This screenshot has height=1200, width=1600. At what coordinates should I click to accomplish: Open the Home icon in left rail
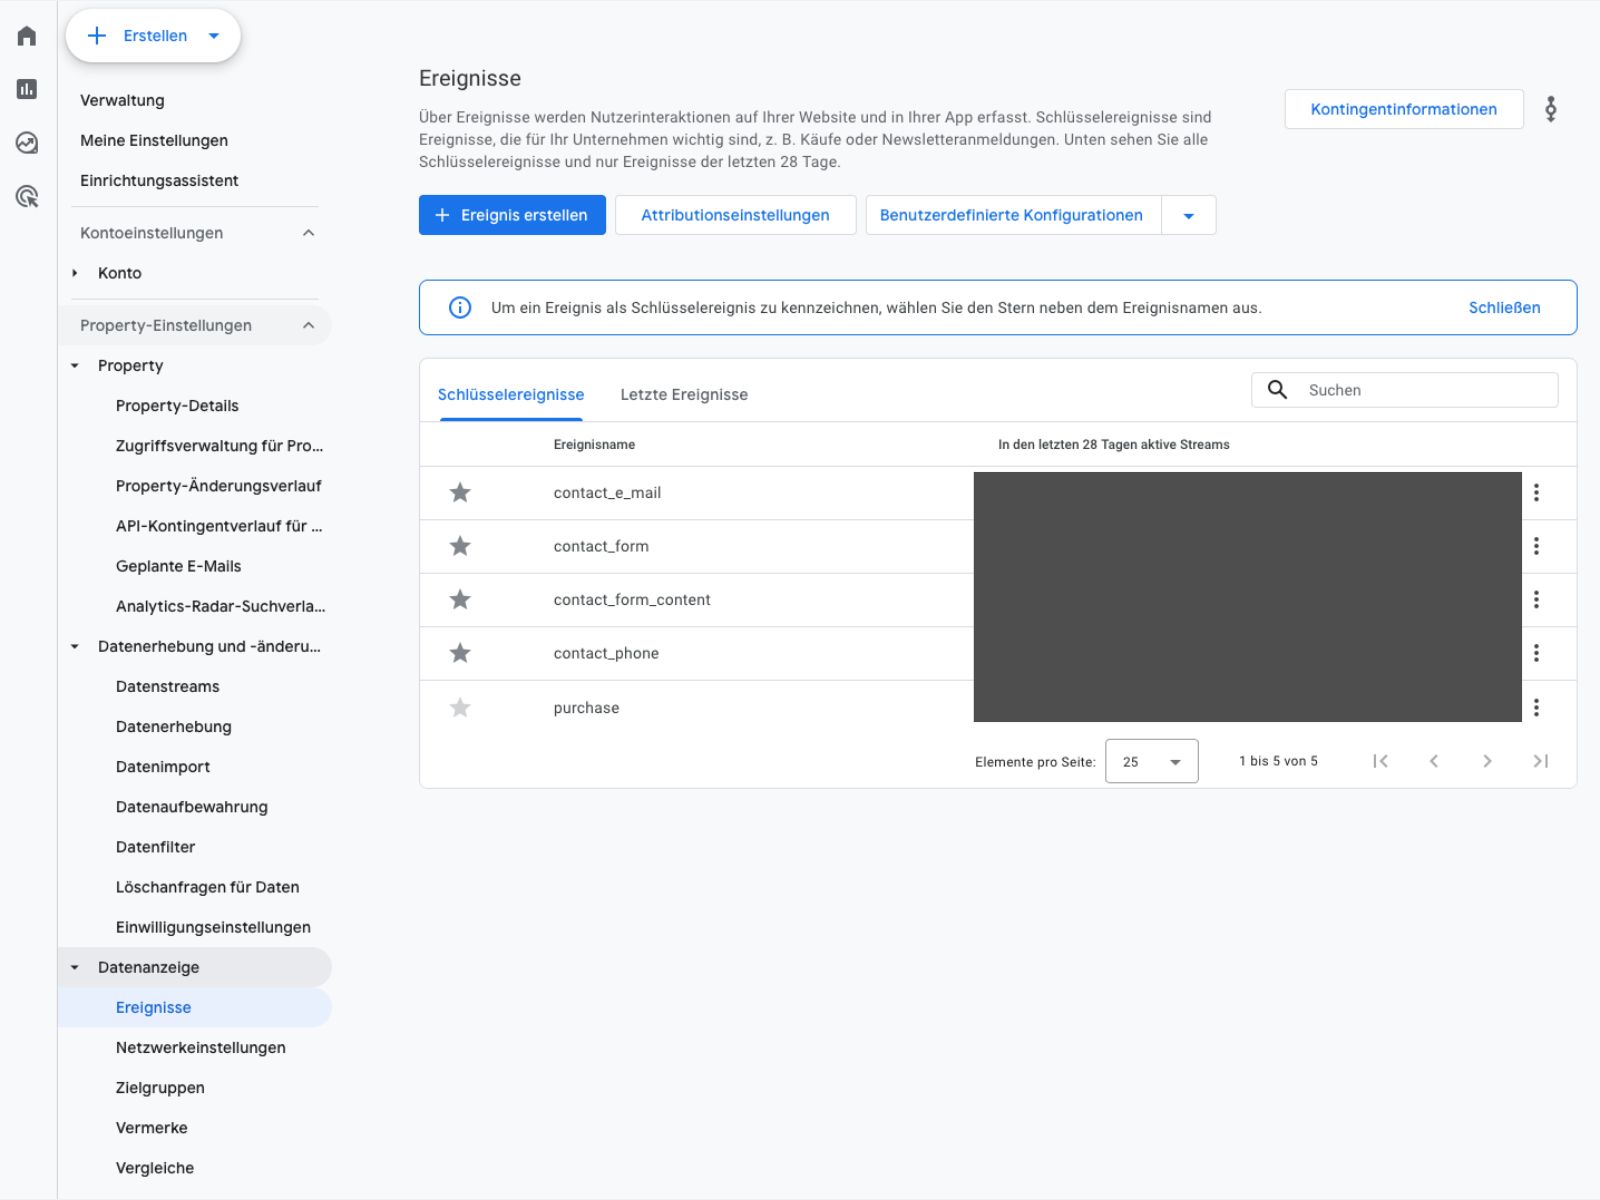tap(27, 36)
